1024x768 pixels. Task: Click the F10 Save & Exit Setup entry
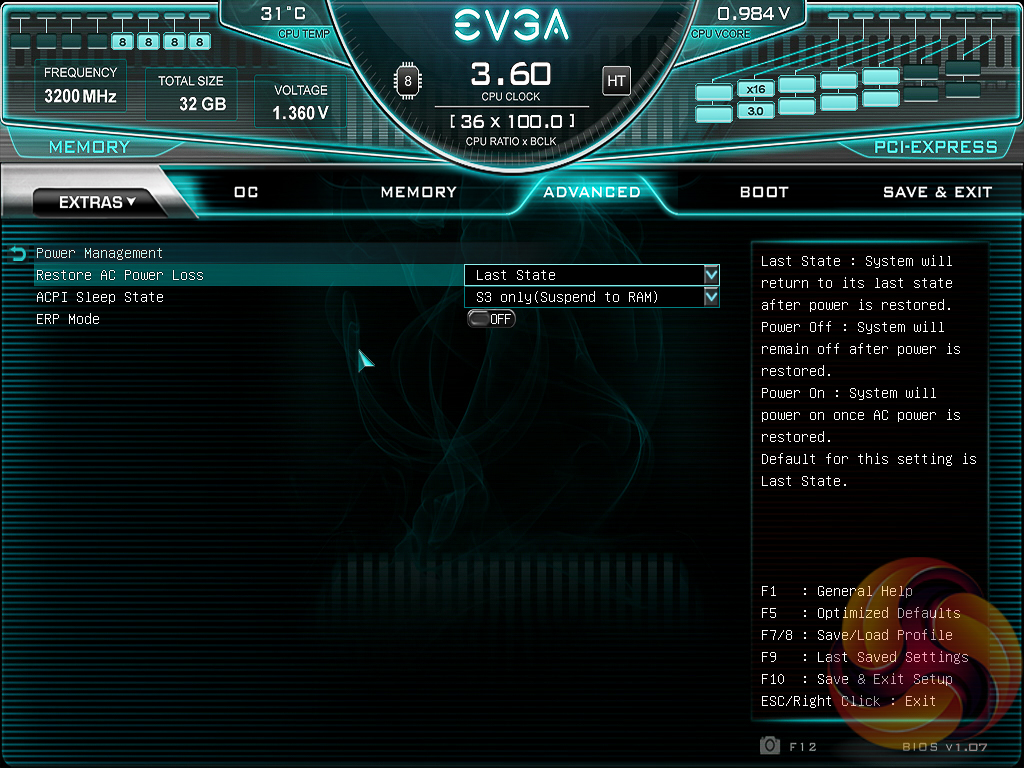click(856, 679)
